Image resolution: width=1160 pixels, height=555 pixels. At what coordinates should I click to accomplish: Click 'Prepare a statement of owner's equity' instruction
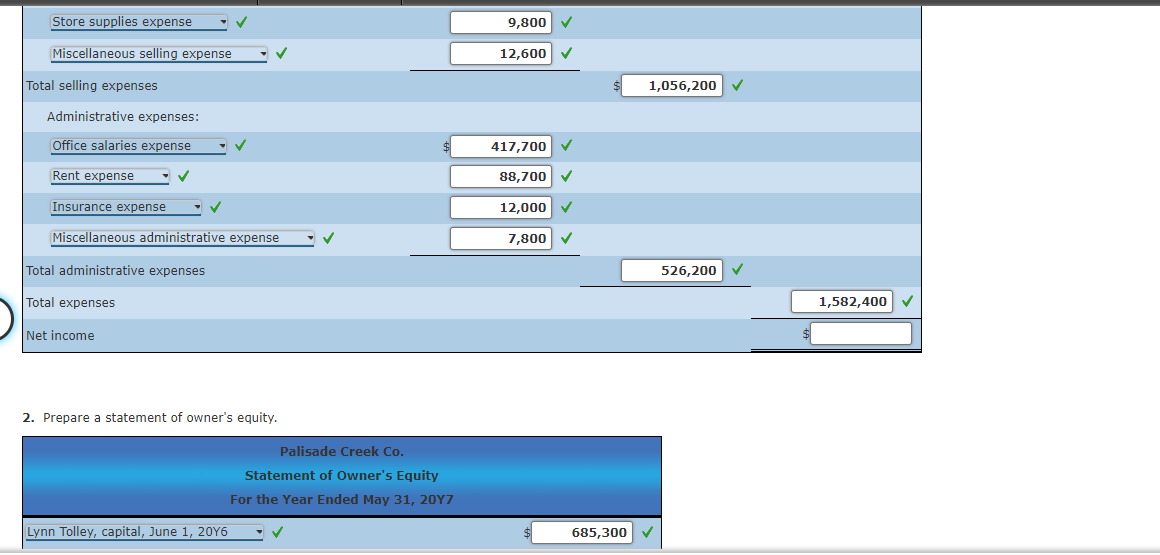160,418
